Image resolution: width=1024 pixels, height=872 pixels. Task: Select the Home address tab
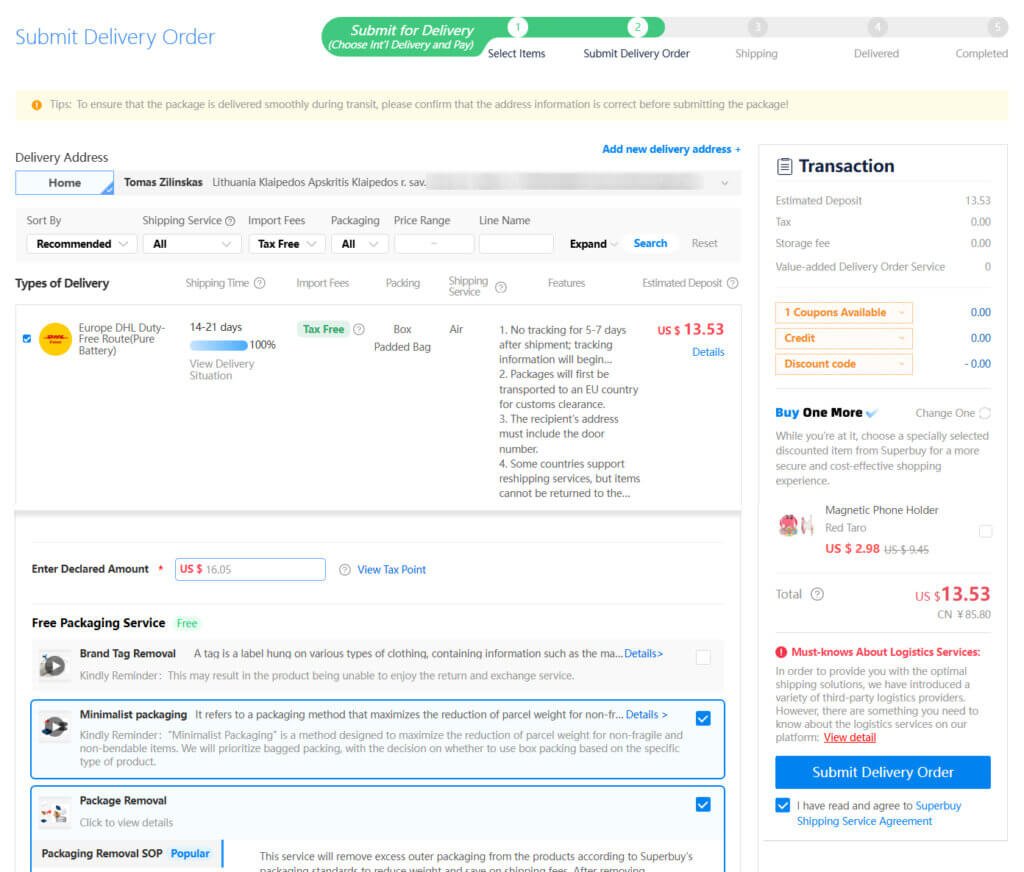[65, 183]
